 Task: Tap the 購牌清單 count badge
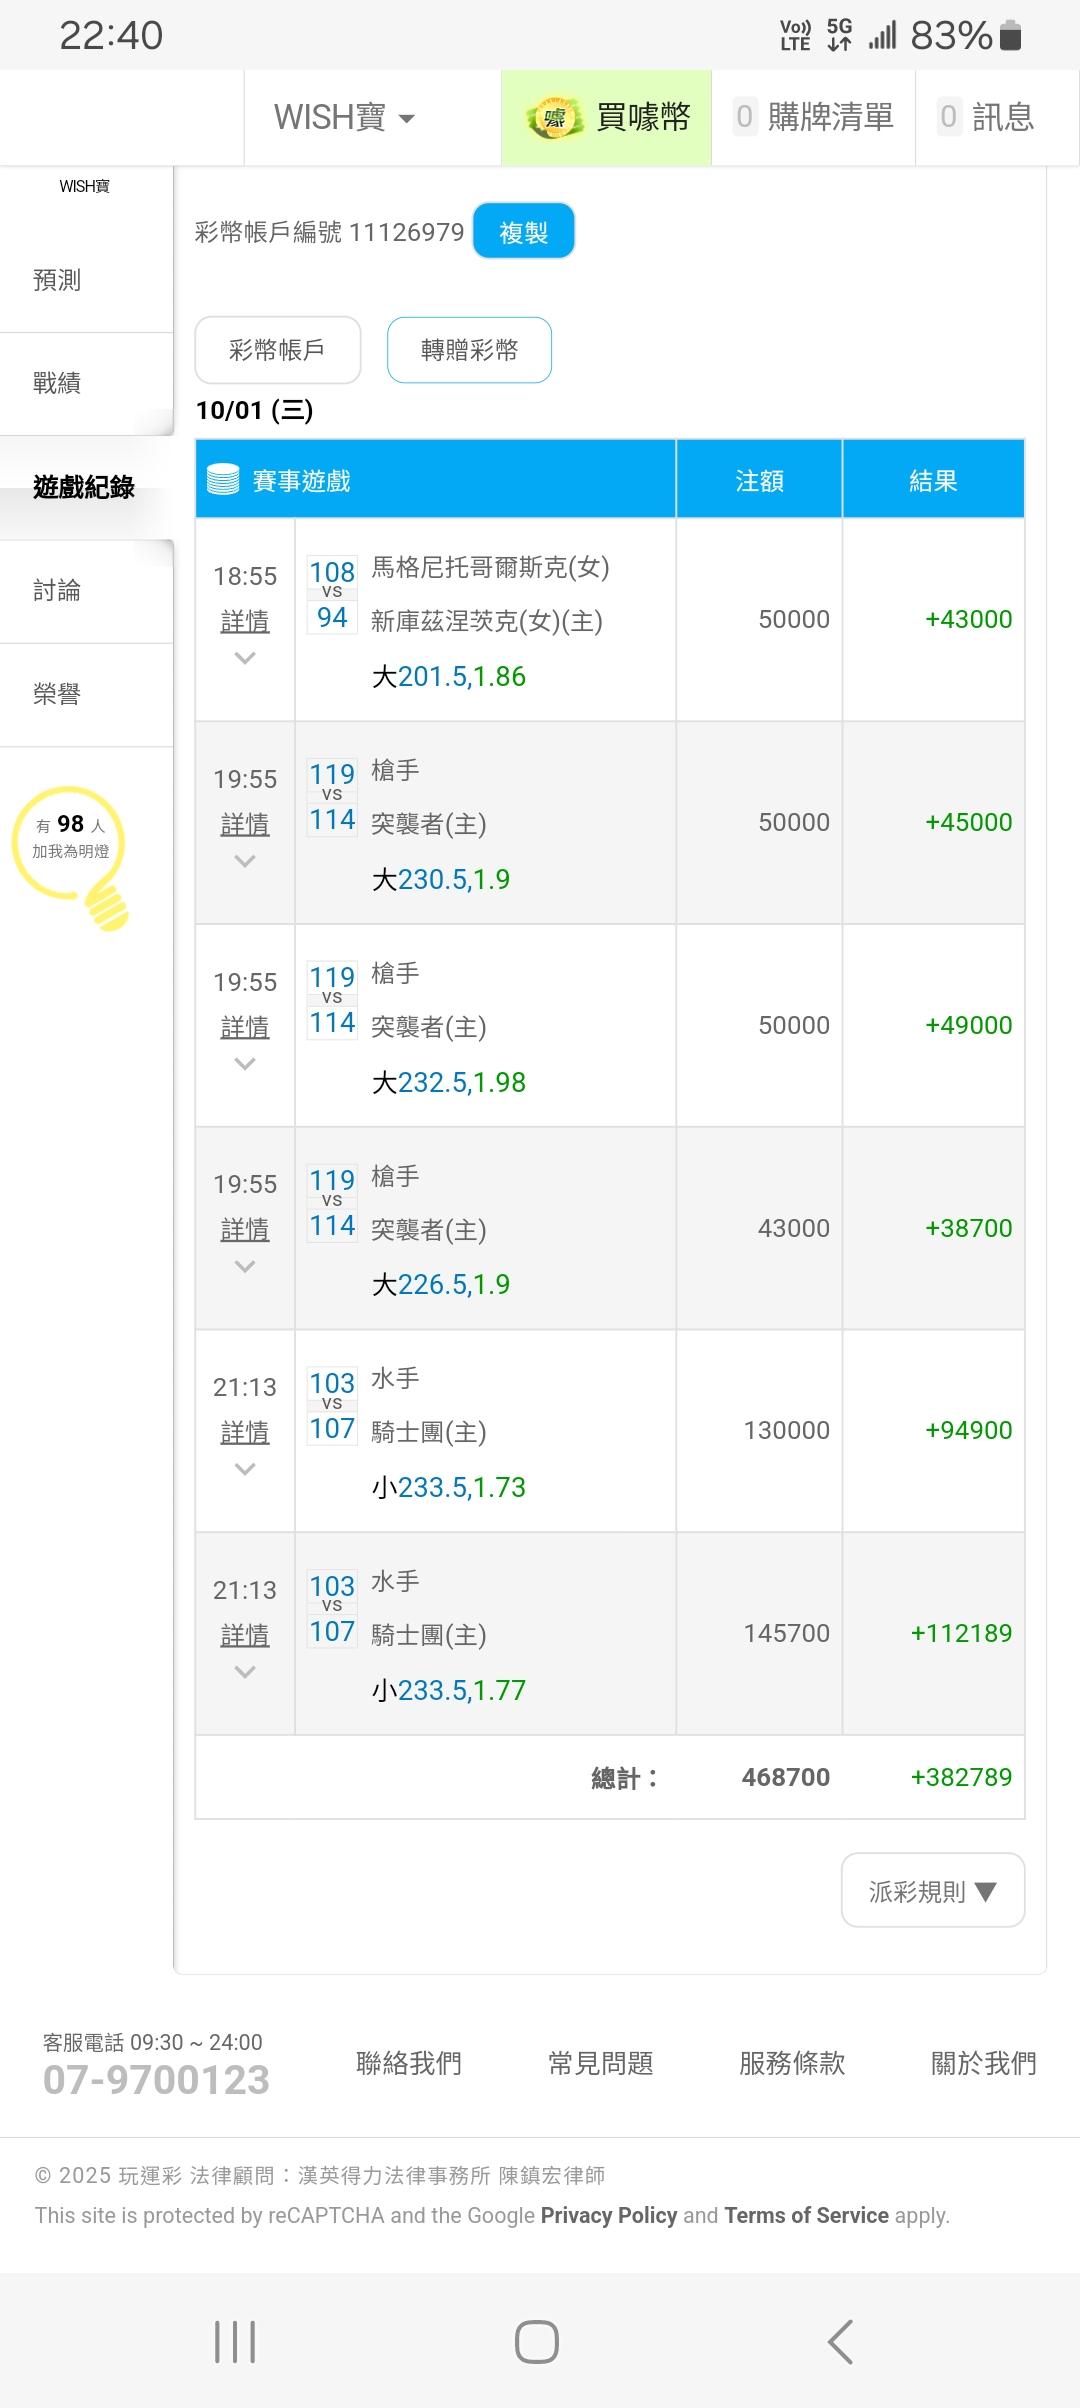744,117
